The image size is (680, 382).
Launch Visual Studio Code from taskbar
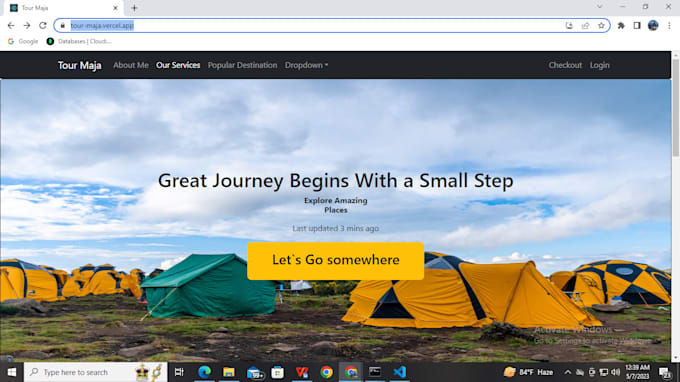pos(399,372)
